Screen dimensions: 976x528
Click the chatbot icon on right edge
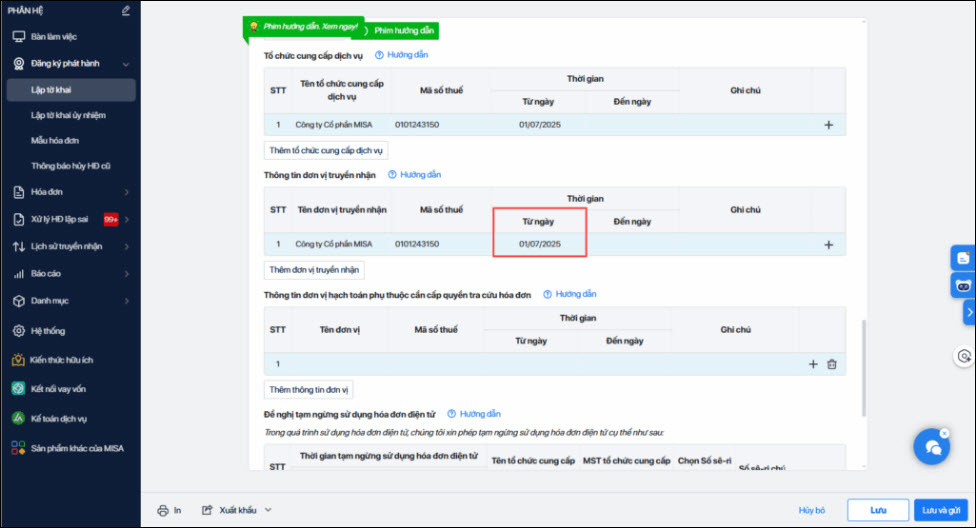pos(963,286)
